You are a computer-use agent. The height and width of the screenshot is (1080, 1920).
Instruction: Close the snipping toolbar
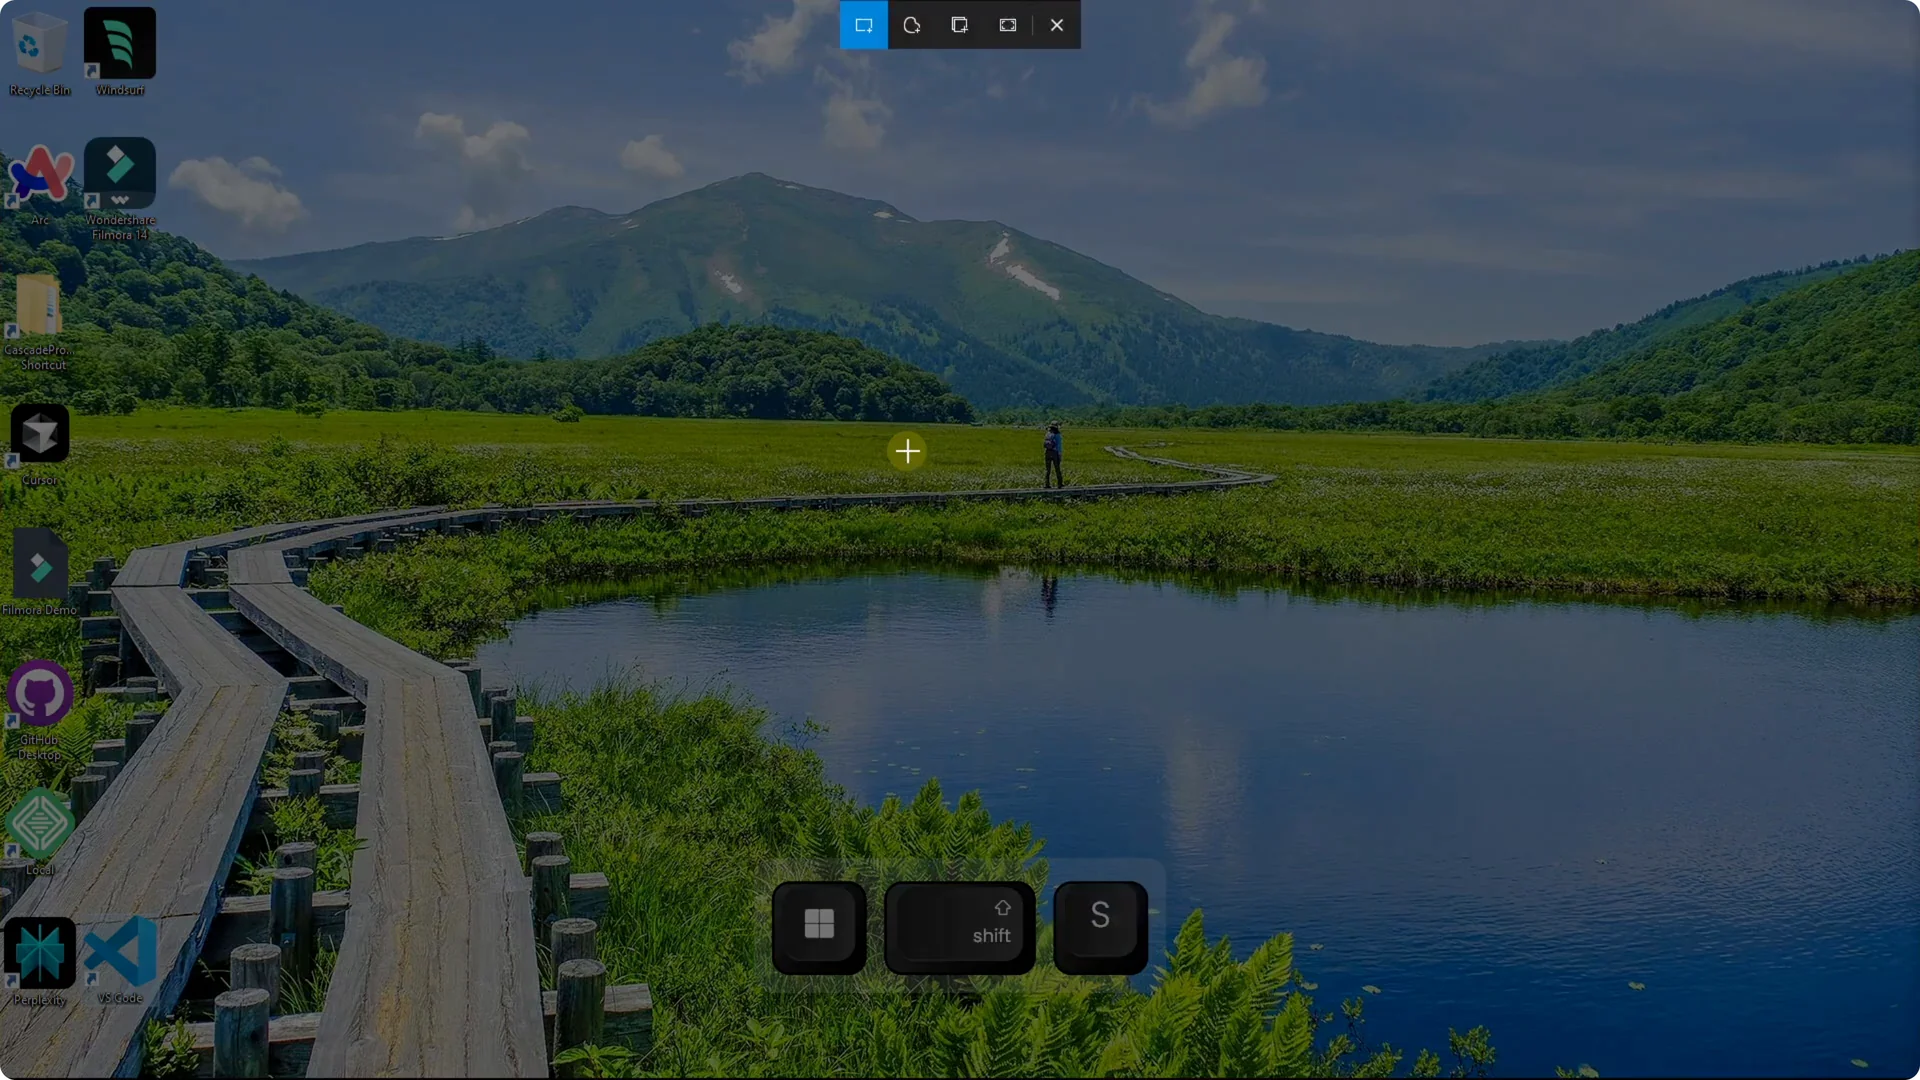click(1056, 25)
